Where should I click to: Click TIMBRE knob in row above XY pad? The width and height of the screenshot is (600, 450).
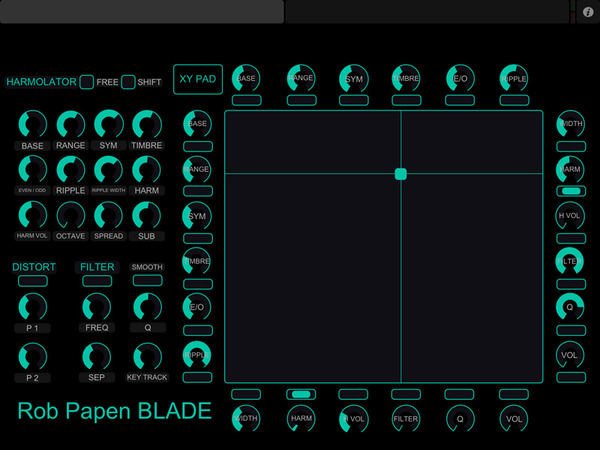click(406, 78)
